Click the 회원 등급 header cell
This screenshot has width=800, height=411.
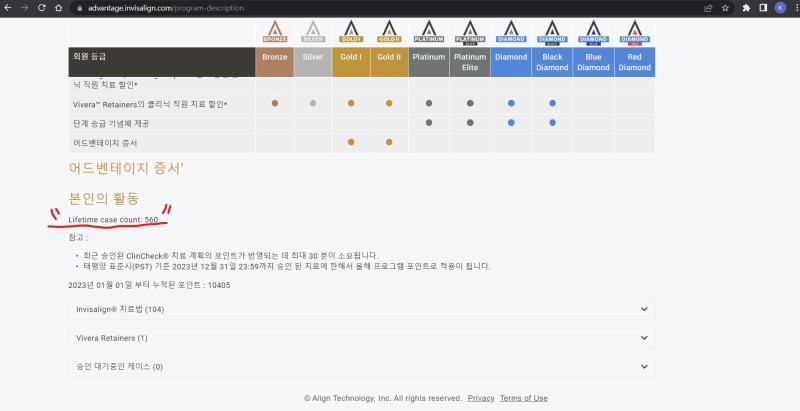tap(162, 62)
